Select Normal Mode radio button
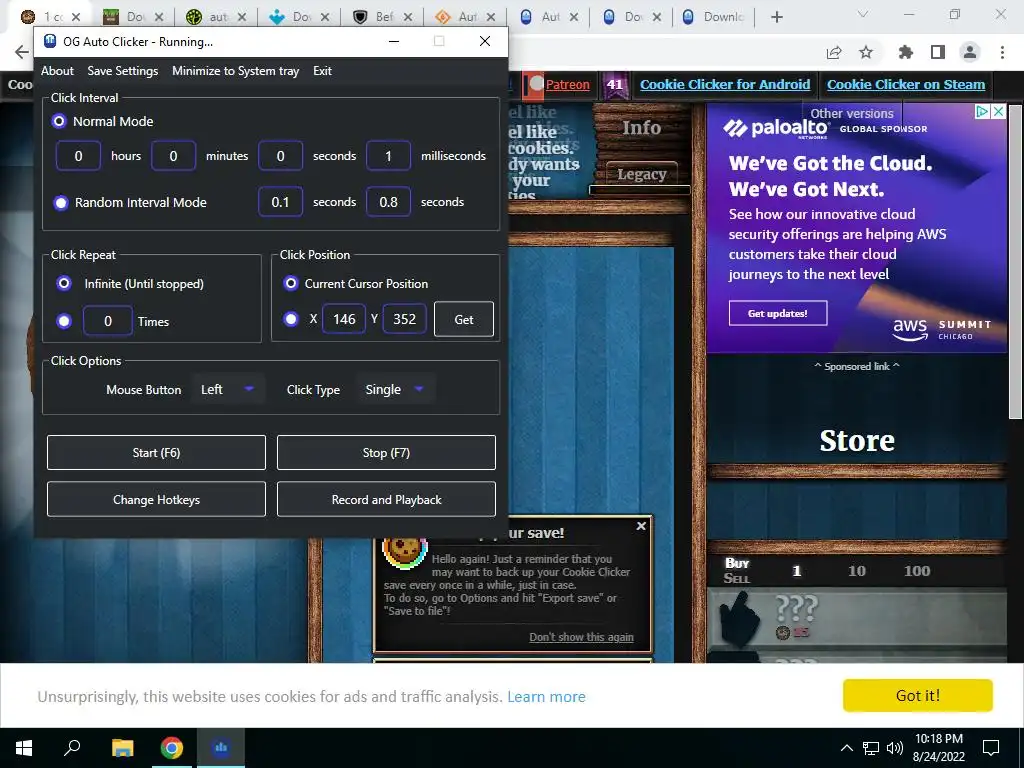The height and width of the screenshot is (768, 1024). [x=59, y=121]
